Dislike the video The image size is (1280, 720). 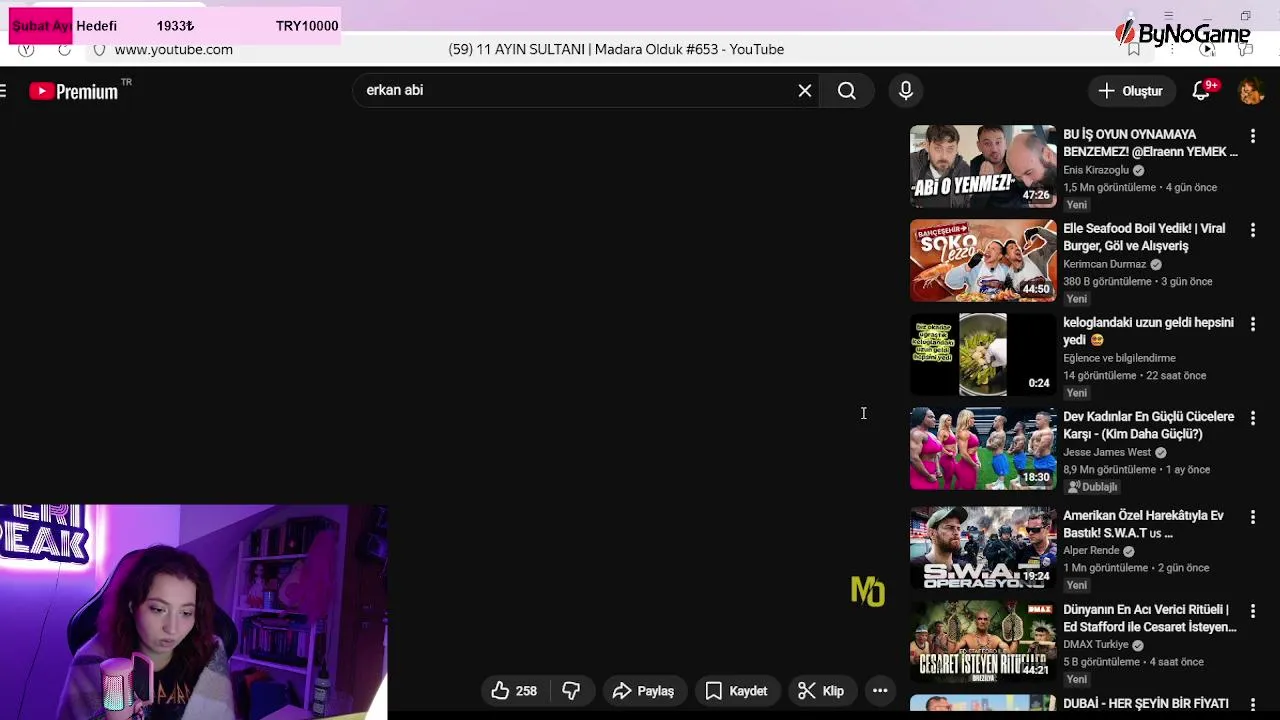tap(571, 691)
